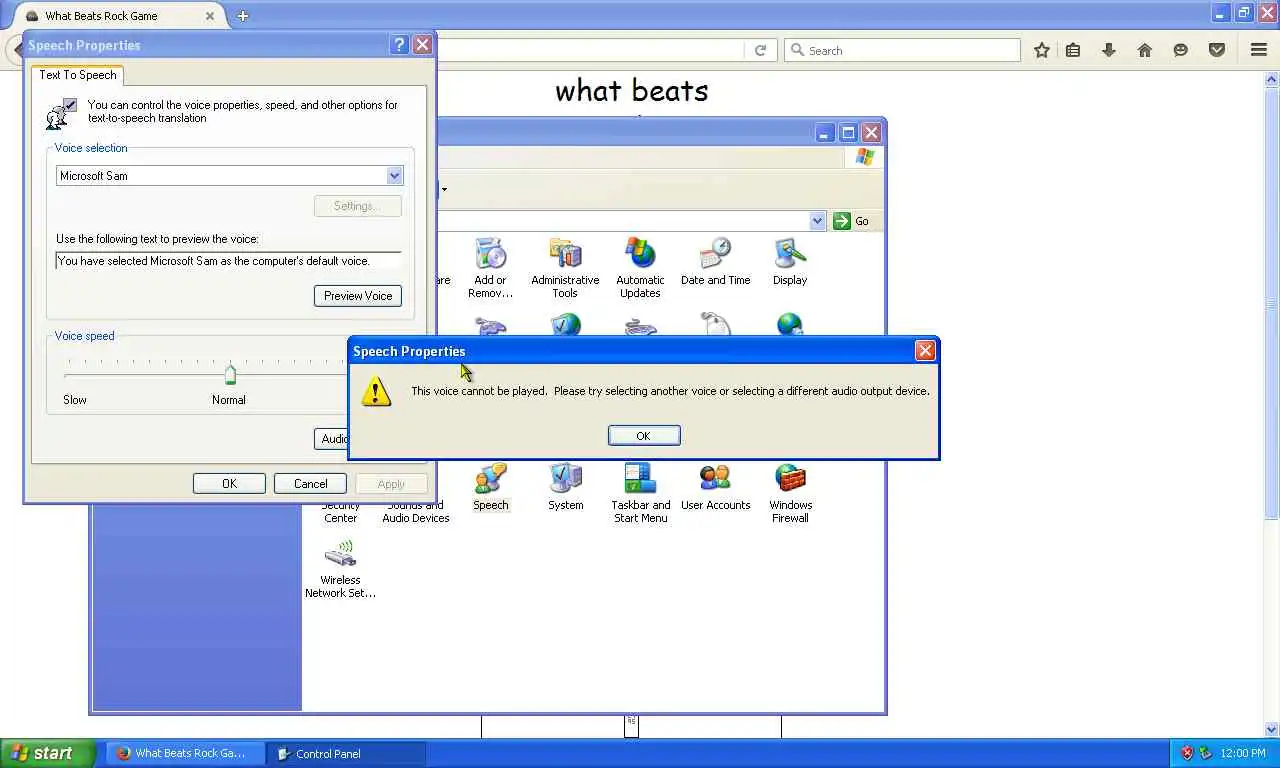Viewport: 1280px width, 768px height.
Task: Open Administrative Tools icon
Action: click(565, 267)
